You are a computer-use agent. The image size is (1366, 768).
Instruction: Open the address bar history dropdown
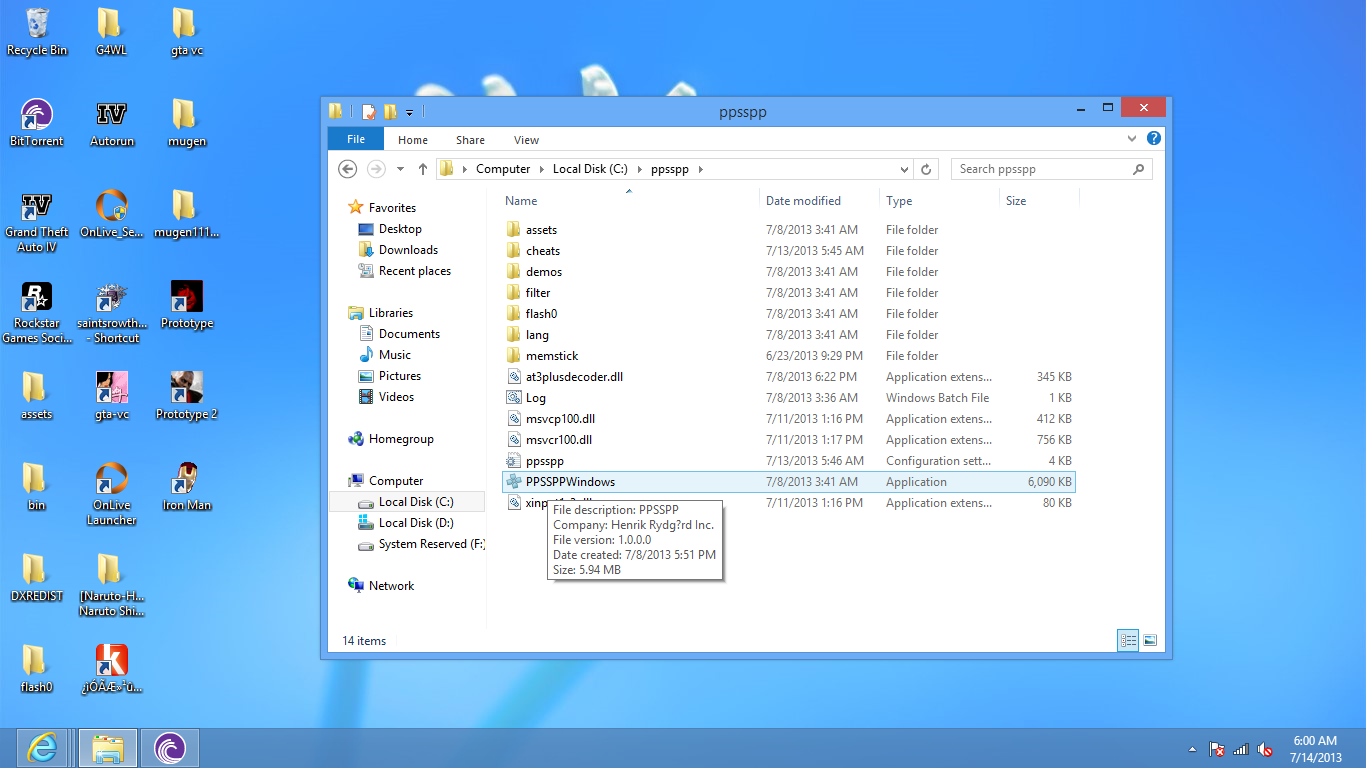[x=904, y=169]
